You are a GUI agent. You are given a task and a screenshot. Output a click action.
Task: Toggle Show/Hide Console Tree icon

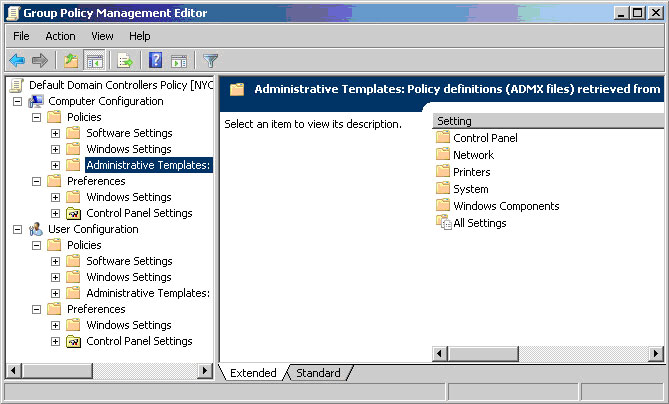(95, 60)
